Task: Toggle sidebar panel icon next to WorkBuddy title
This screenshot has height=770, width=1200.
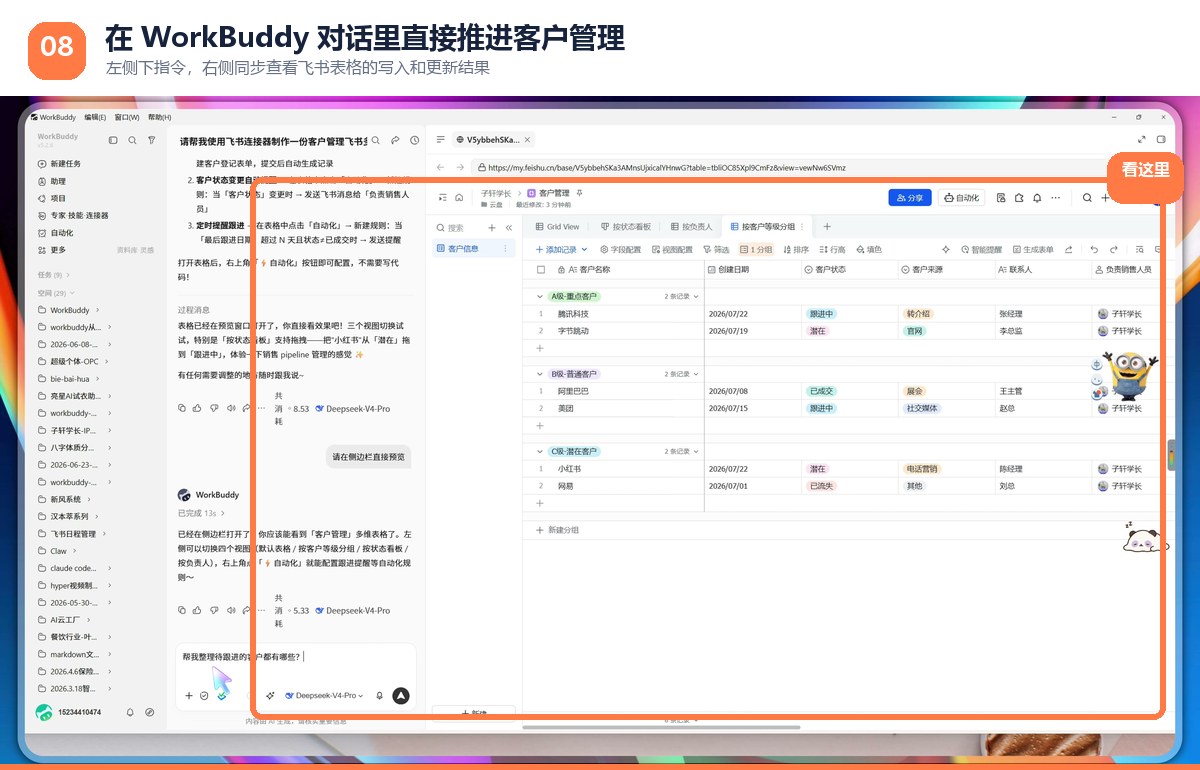Action: 113,140
